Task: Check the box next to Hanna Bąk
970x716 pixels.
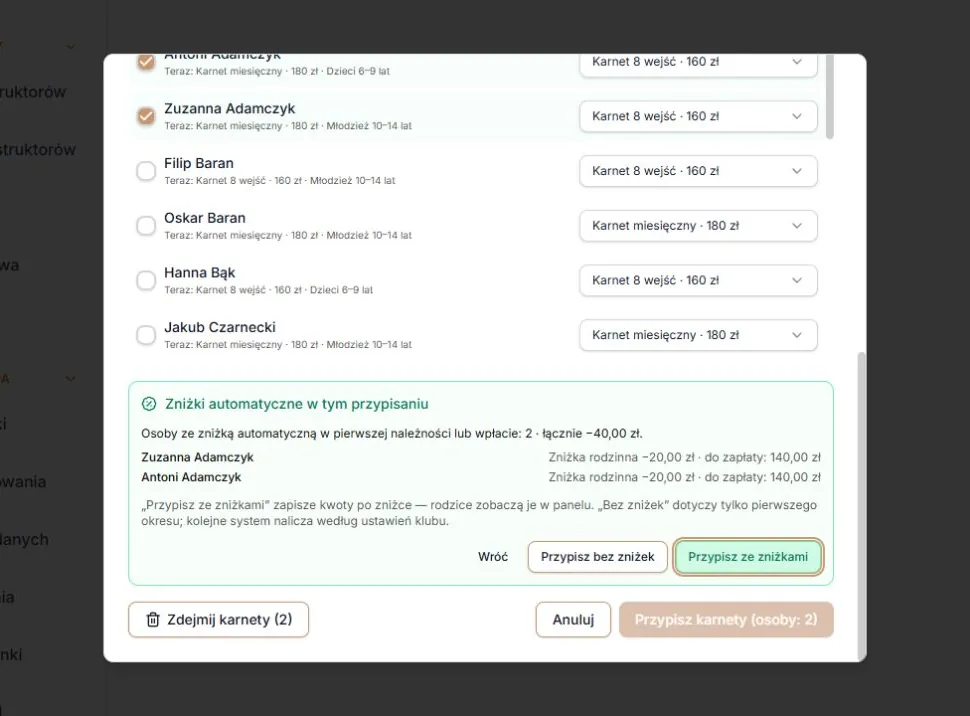Action: coord(146,280)
